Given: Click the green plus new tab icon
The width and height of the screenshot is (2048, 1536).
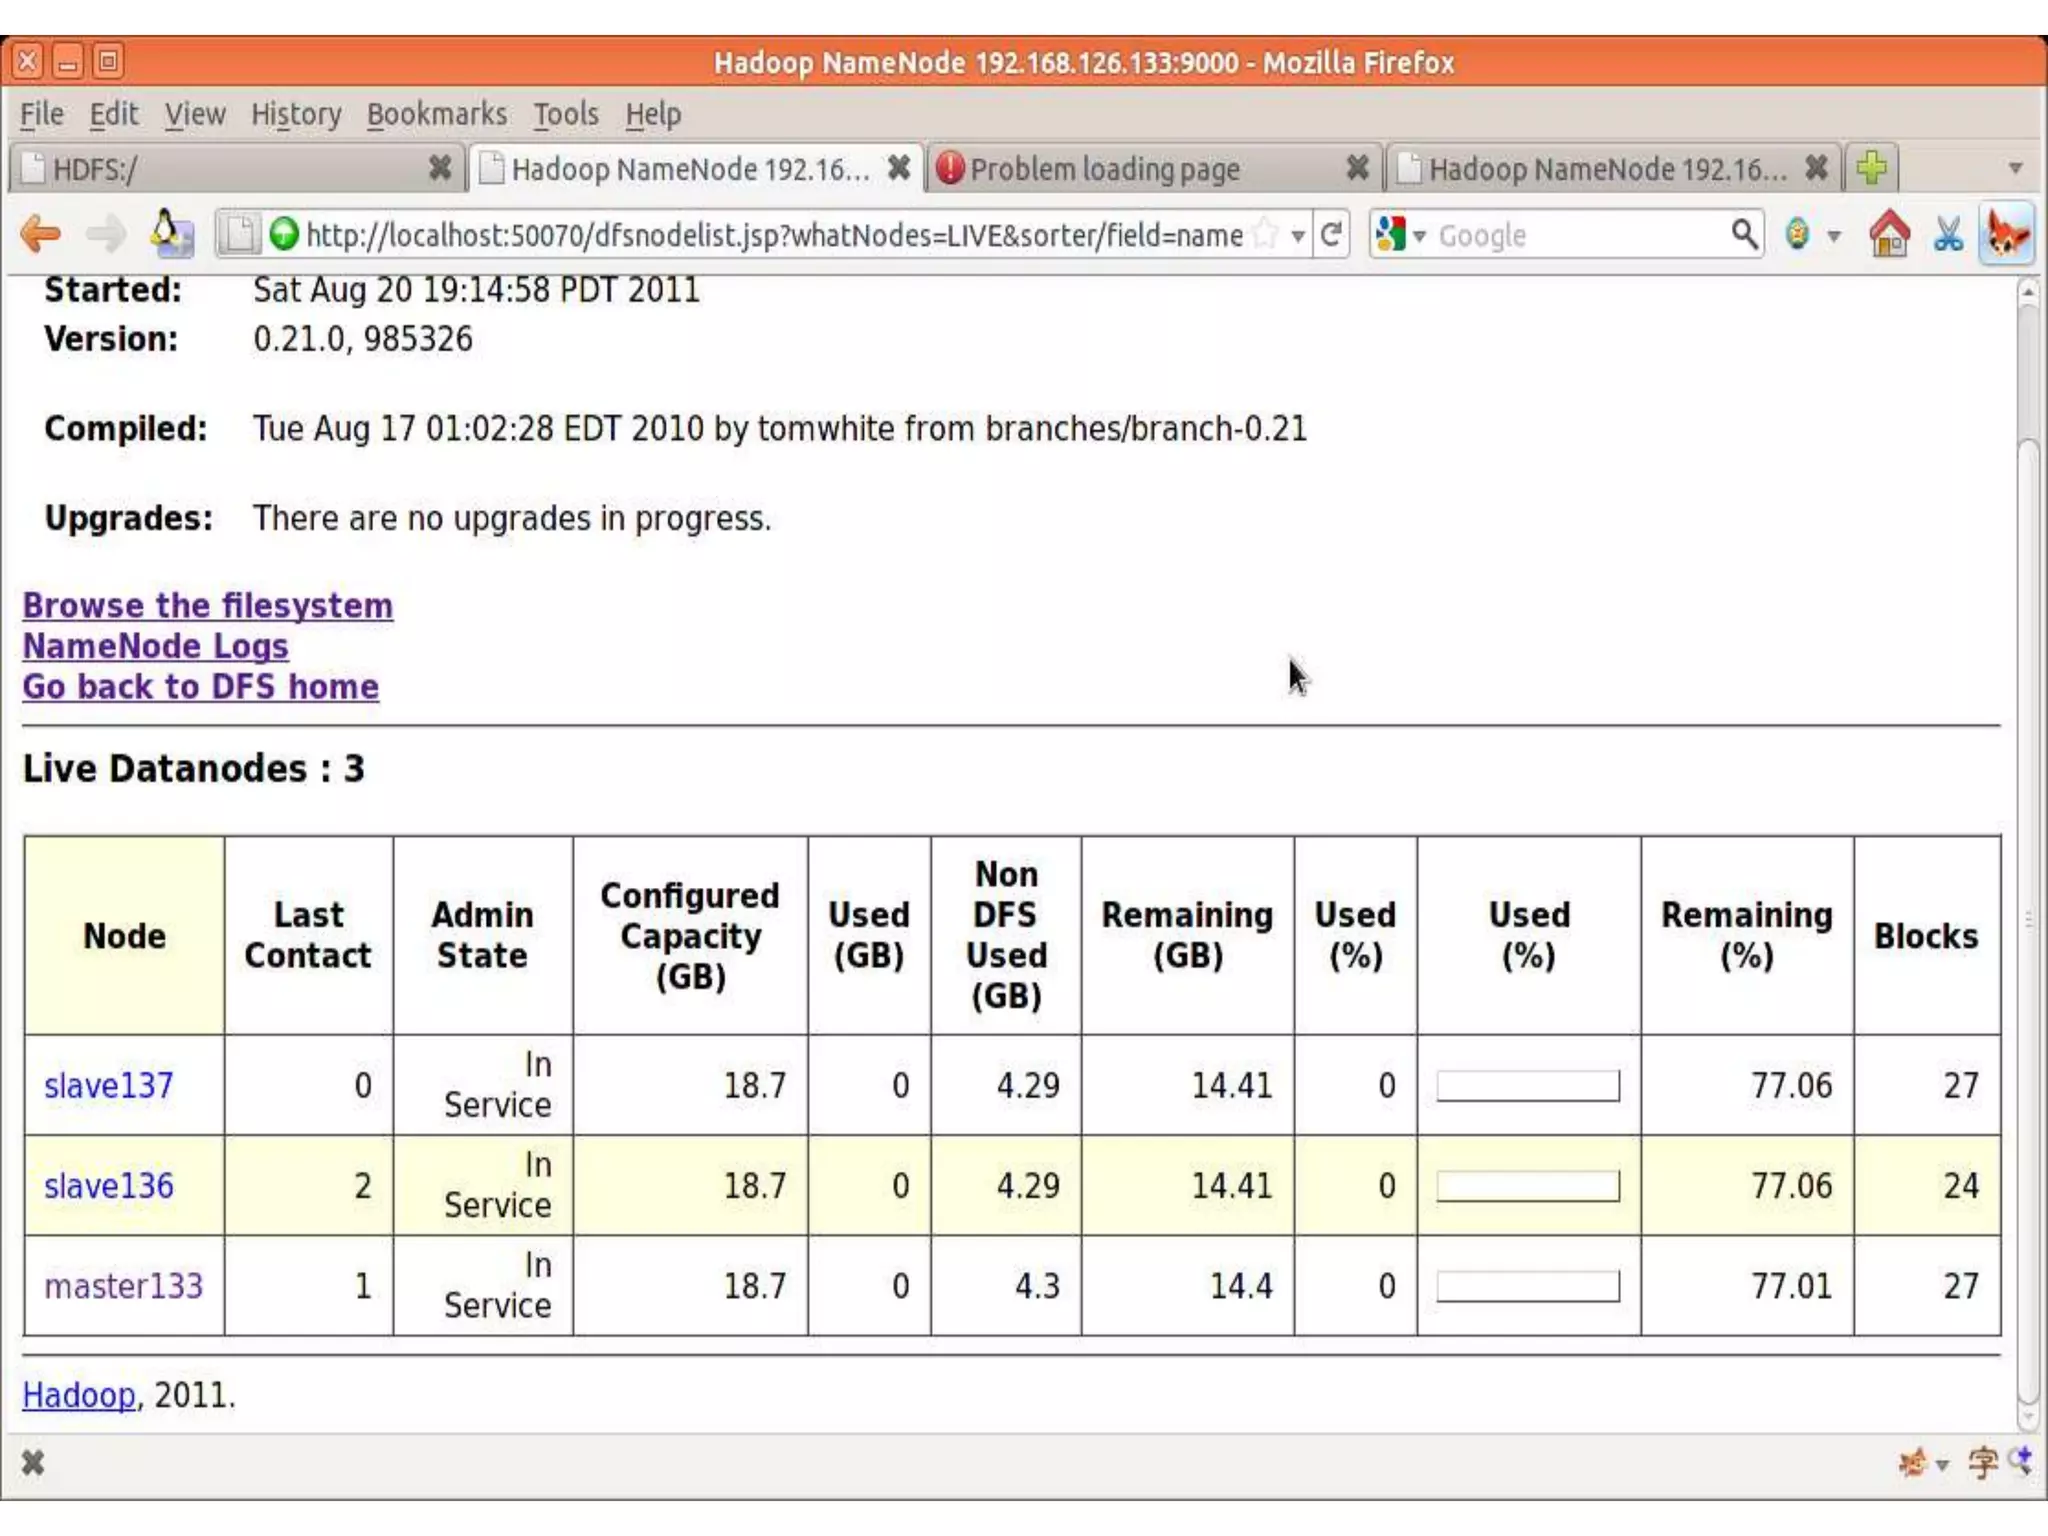Looking at the screenshot, I should tap(1871, 168).
